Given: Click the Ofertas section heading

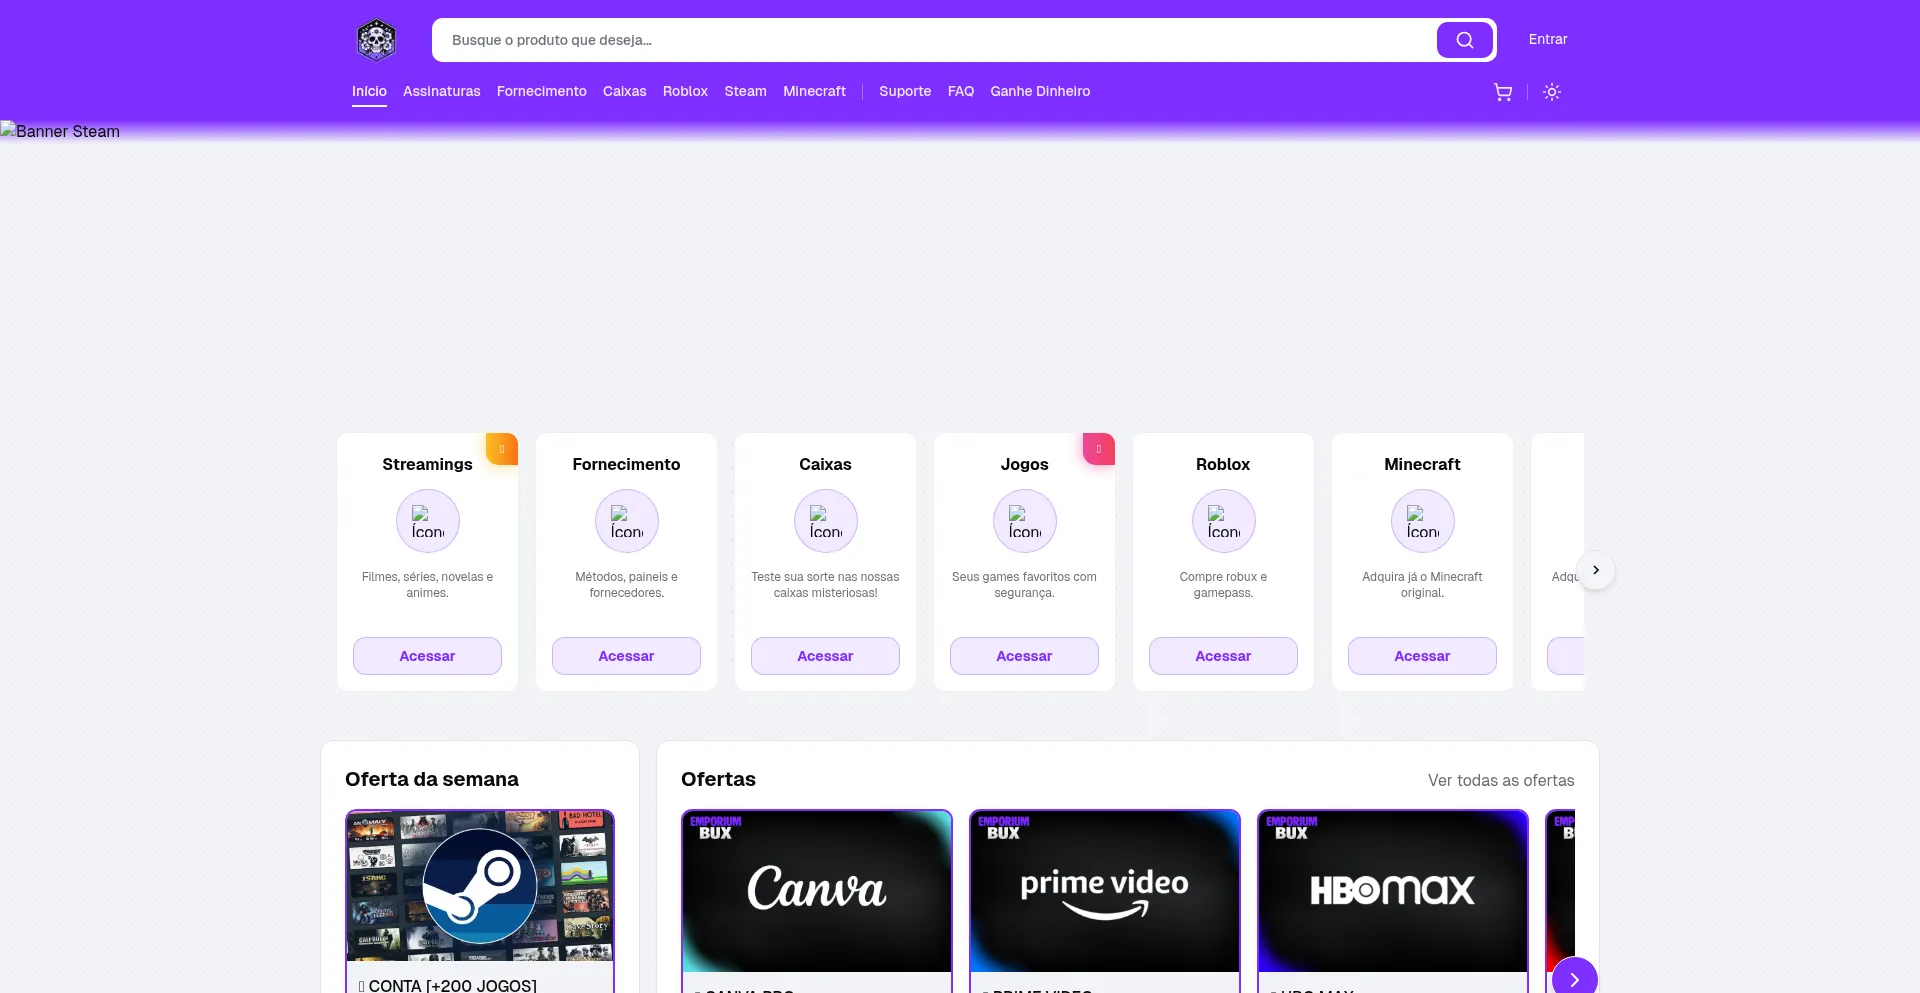Looking at the screenshot, I should coord(718,779).
